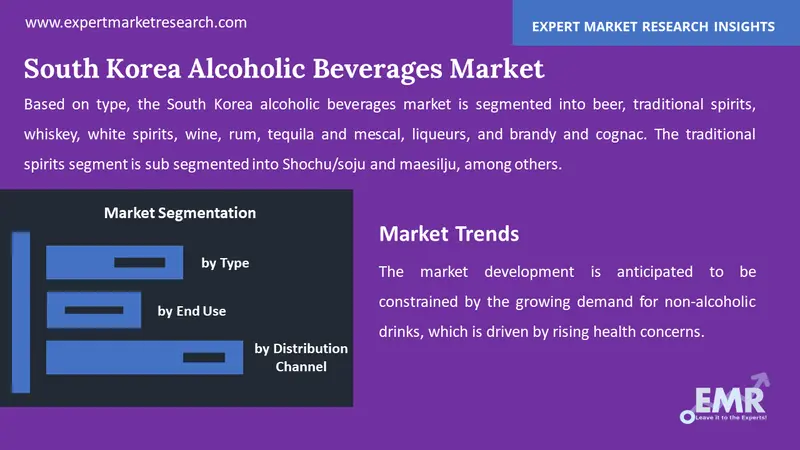Click the Market Trends paragraph about non-alcoholic drinks

pos(567,301)
